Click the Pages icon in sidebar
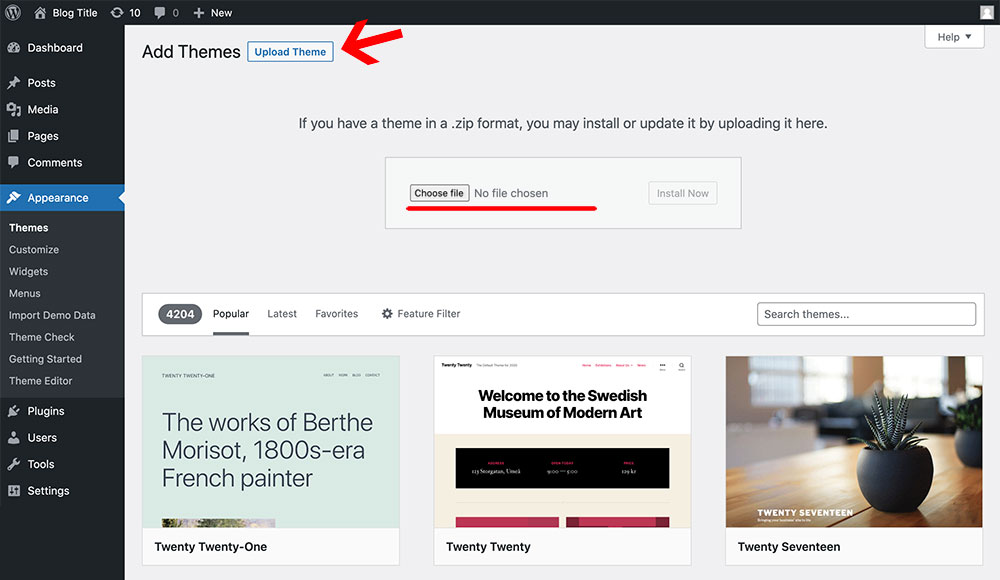Image resolution: width=1000 pixels, height=580 pixels. click(13, 136)
